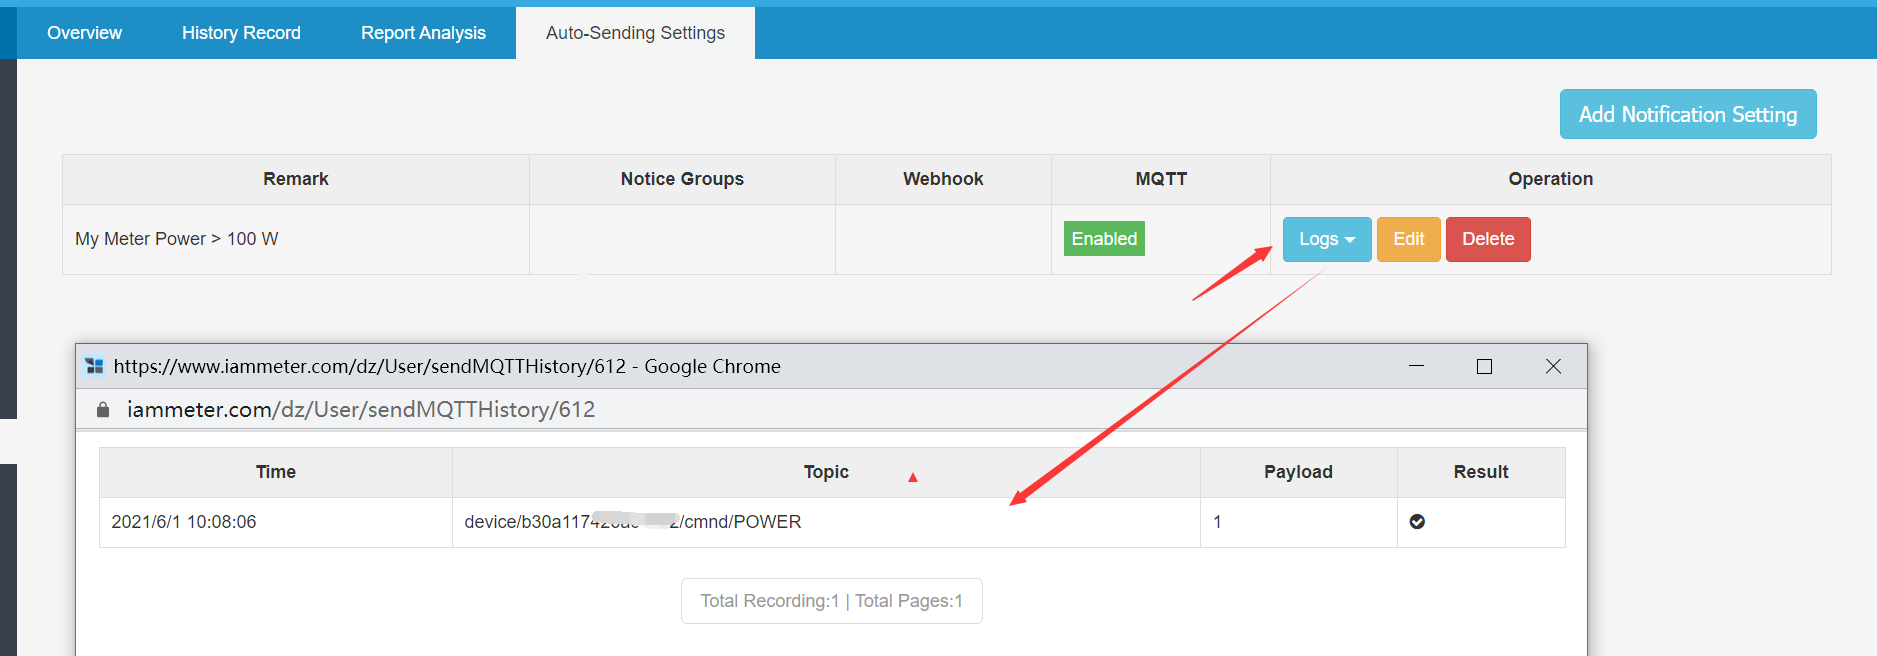This screenshot has width=1877, height=656.
Task: Click Add Notification Setting button
Action: point(1687,115)
